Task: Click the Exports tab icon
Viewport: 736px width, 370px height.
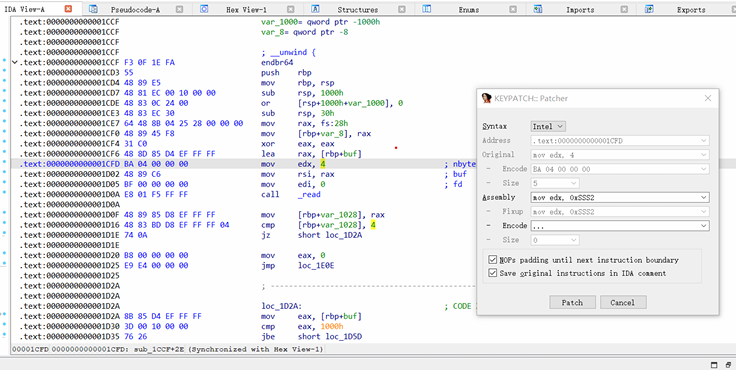Action: (649, 9)
